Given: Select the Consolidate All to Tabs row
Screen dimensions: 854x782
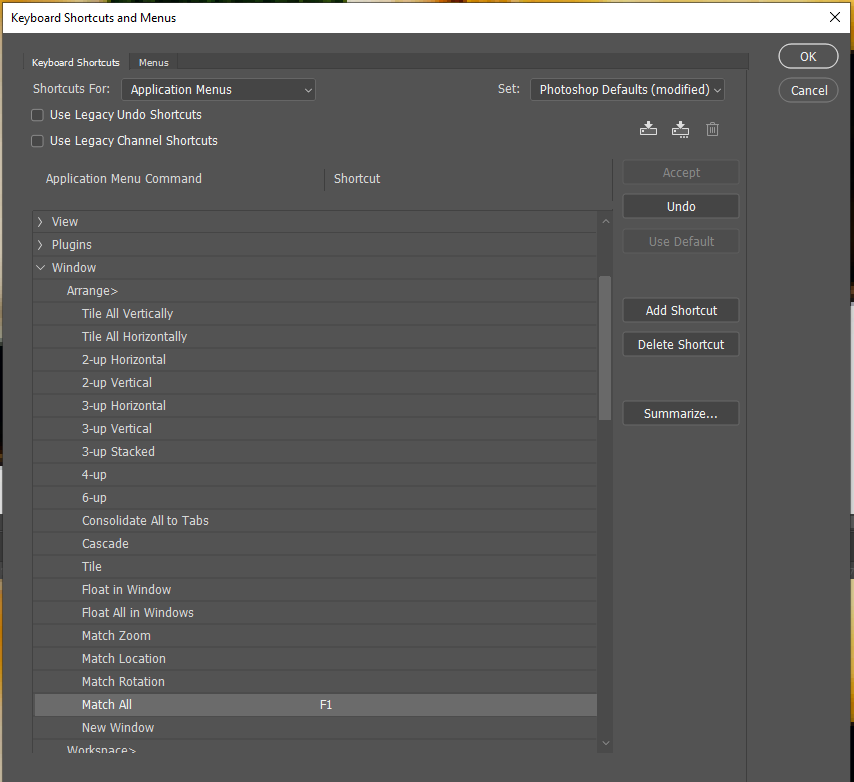Looking at the screenshot, I should [315, 521].
